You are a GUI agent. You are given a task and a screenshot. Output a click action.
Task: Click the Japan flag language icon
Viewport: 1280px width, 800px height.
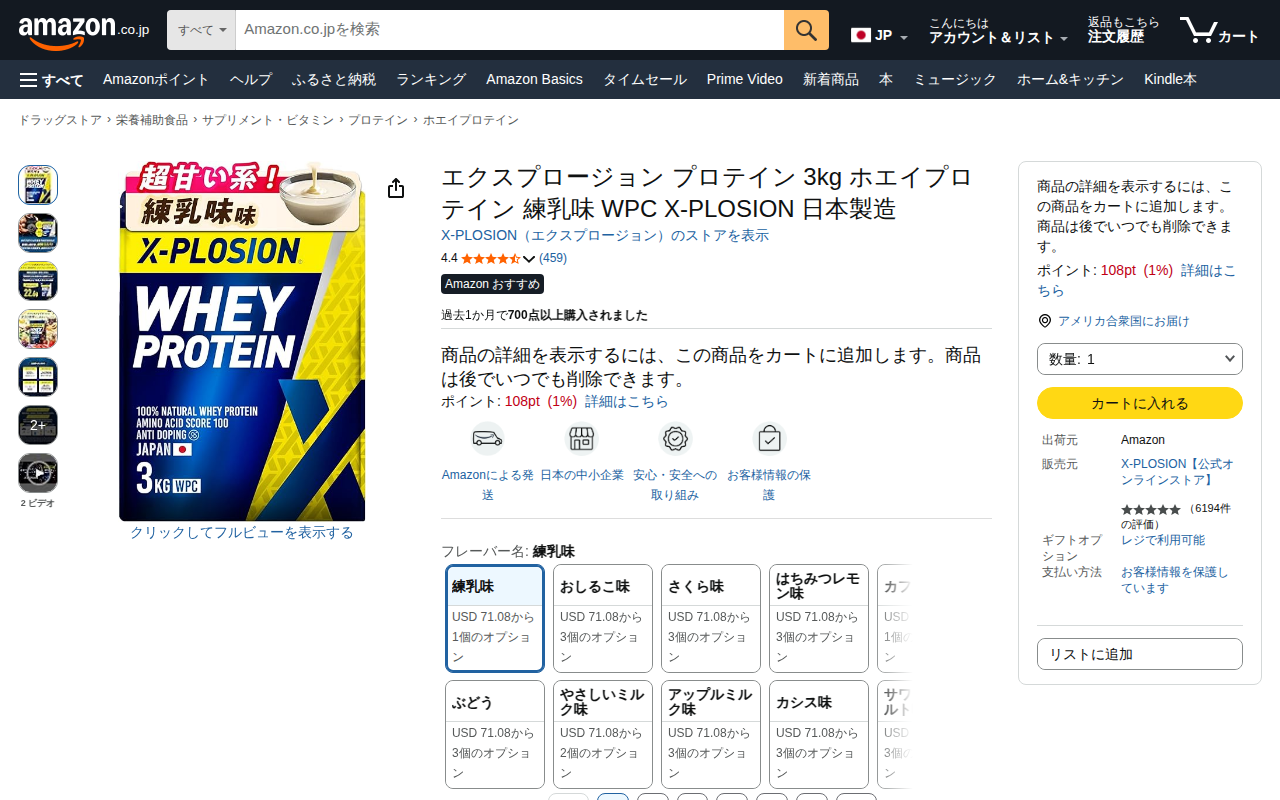[860, 35]
